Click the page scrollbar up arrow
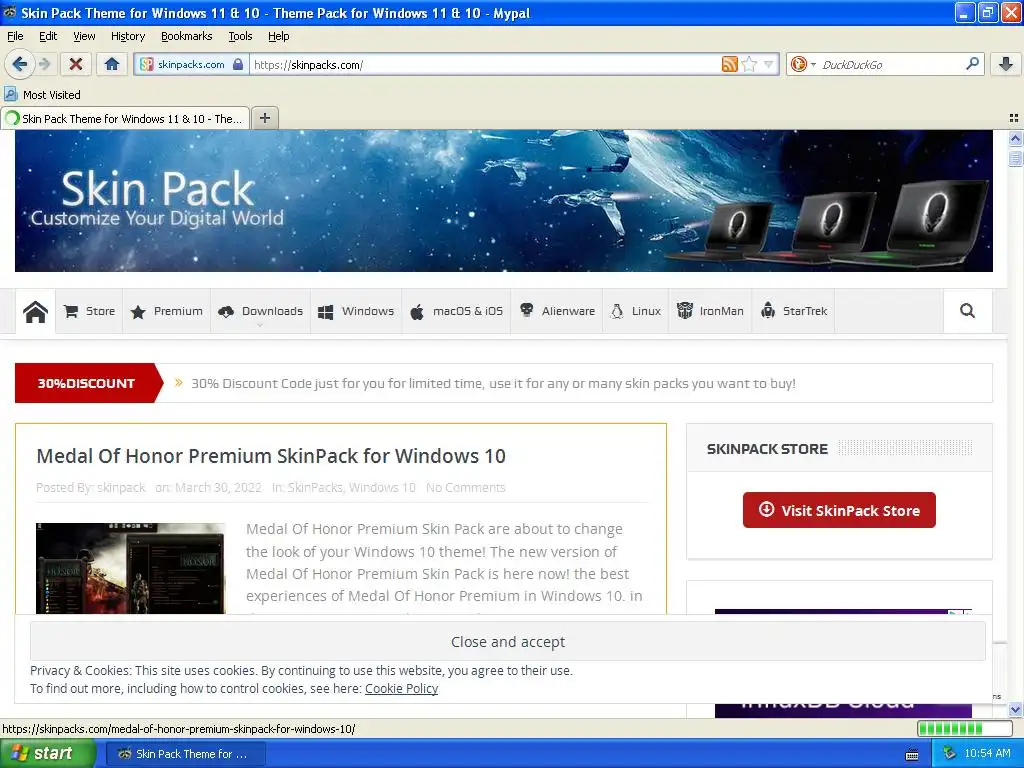Image resolution: width=1024 pixels, height=768 pixels. 1015,138
